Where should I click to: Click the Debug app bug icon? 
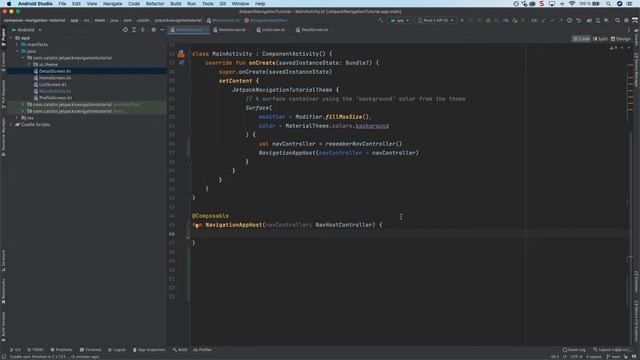coord(488,20)
